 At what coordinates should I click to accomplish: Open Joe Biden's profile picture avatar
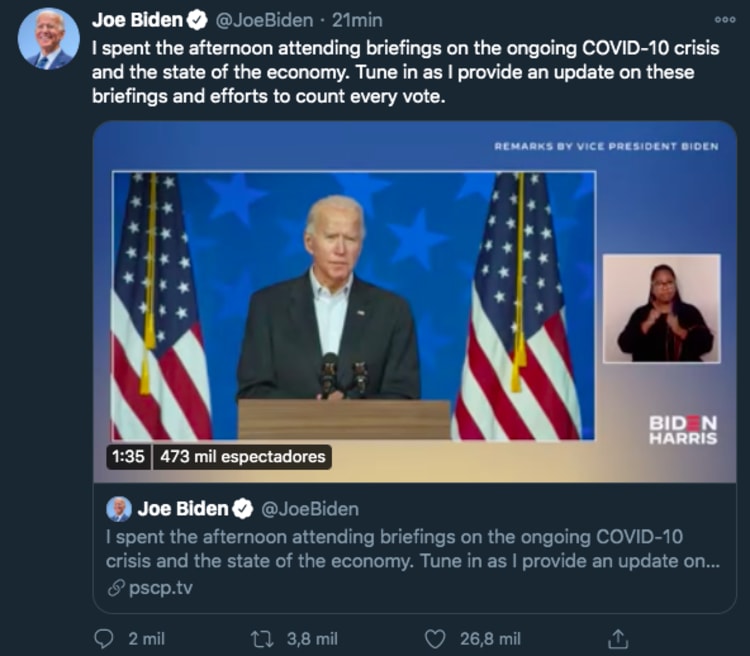pyautogui.click(x=47, y=39)
